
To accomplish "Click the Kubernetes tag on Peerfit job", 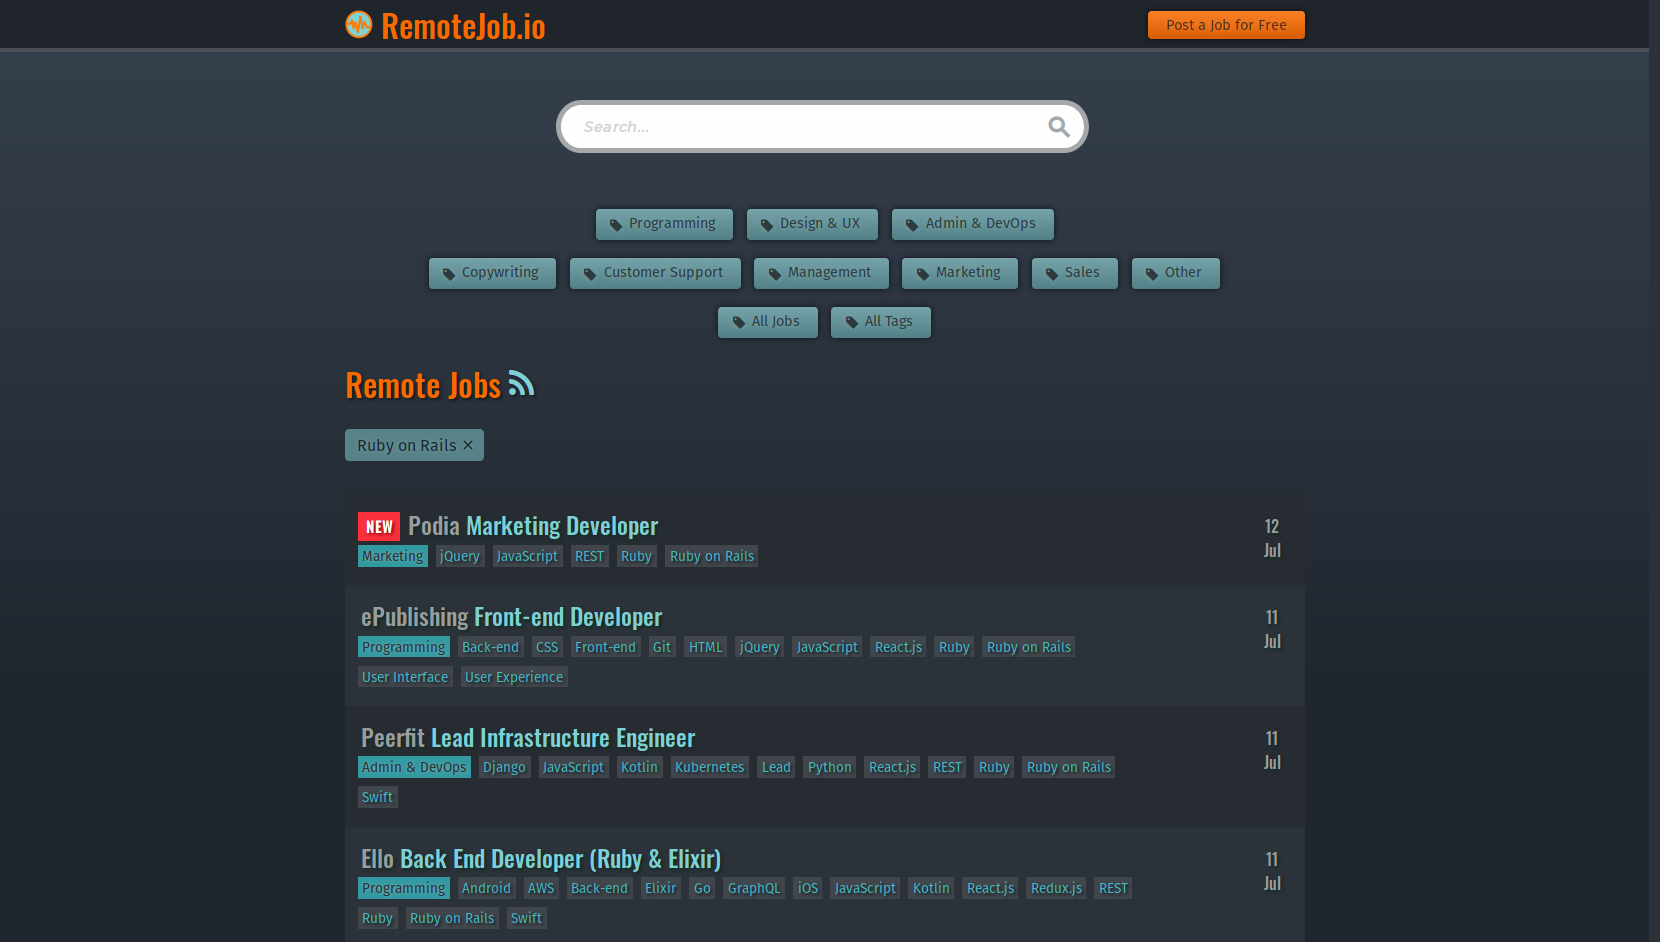I will coord(710,767).
